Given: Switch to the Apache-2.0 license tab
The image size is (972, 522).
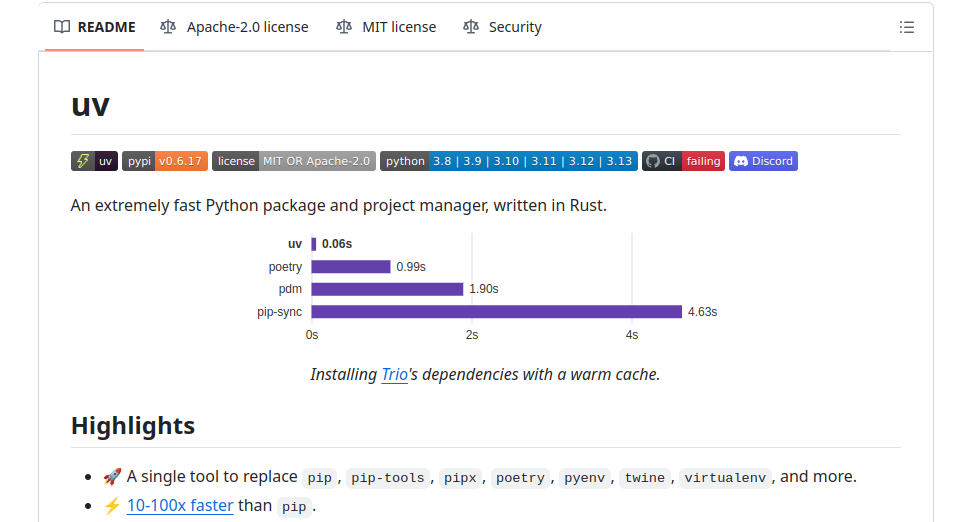Looking at the screenshot, I should pos(234,27).
